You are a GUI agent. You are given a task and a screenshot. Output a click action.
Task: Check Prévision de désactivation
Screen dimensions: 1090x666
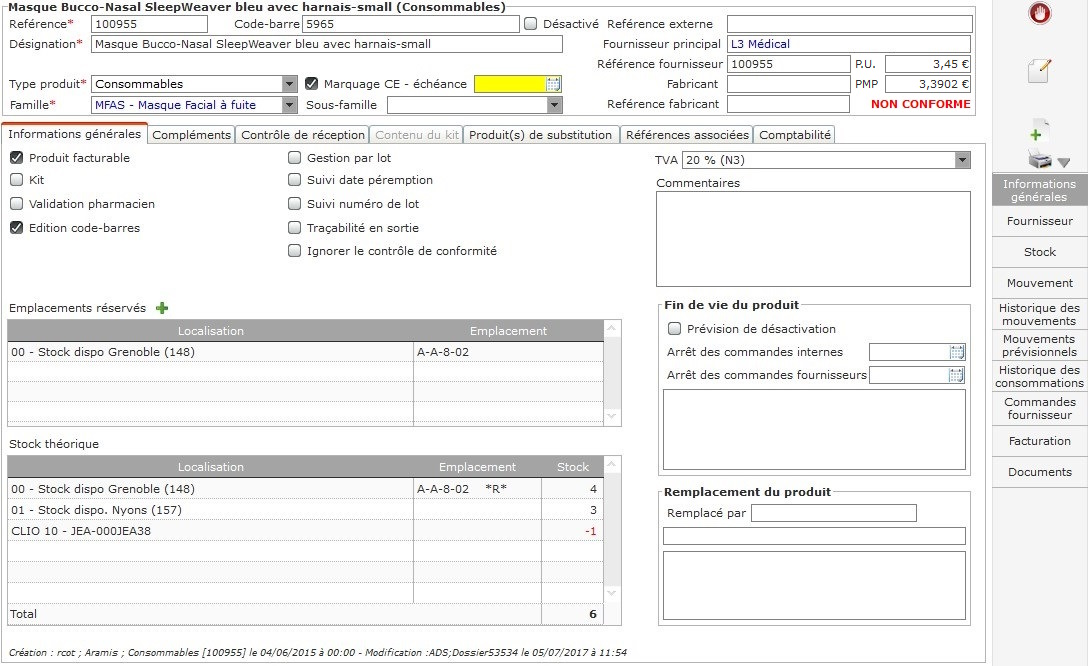[674, 329]
